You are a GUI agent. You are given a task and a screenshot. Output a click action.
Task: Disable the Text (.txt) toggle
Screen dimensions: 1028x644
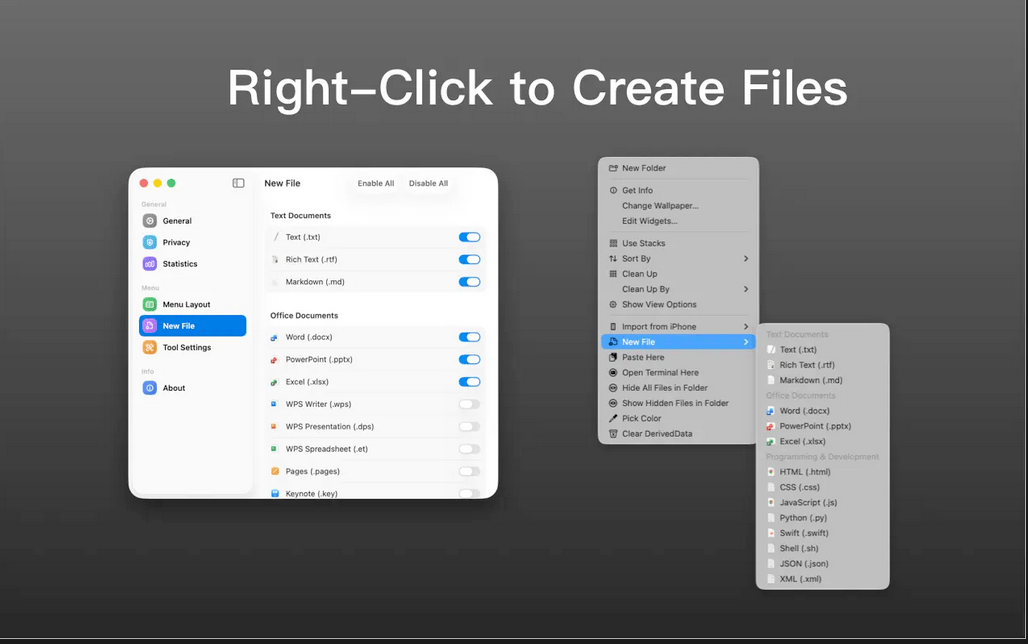469,237
